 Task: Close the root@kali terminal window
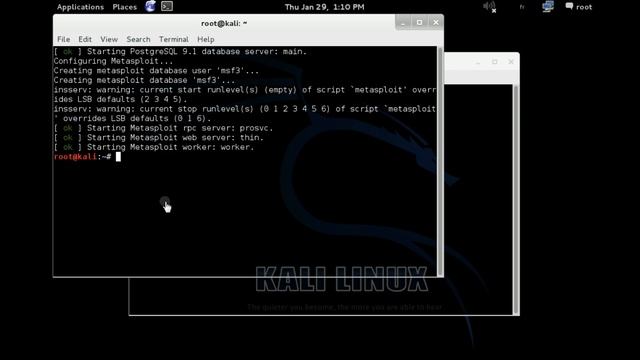(436, 22)
